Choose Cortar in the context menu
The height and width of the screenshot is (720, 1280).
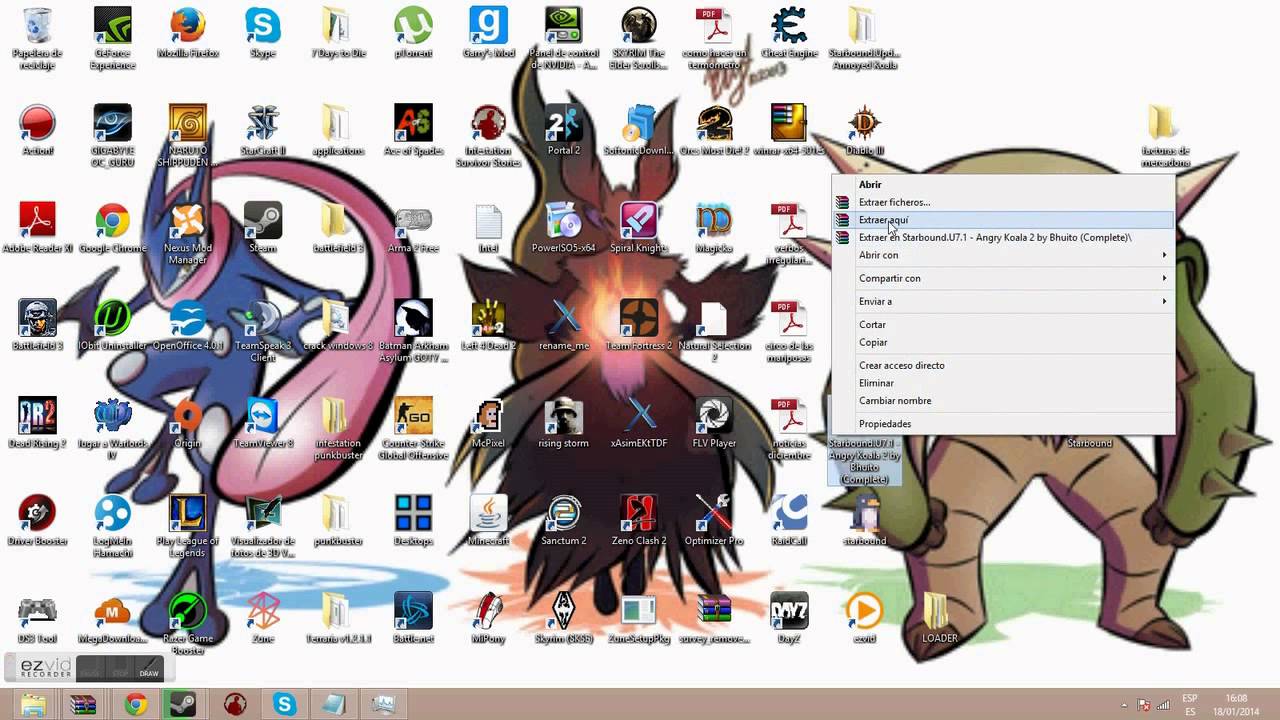coord(1003,324)
